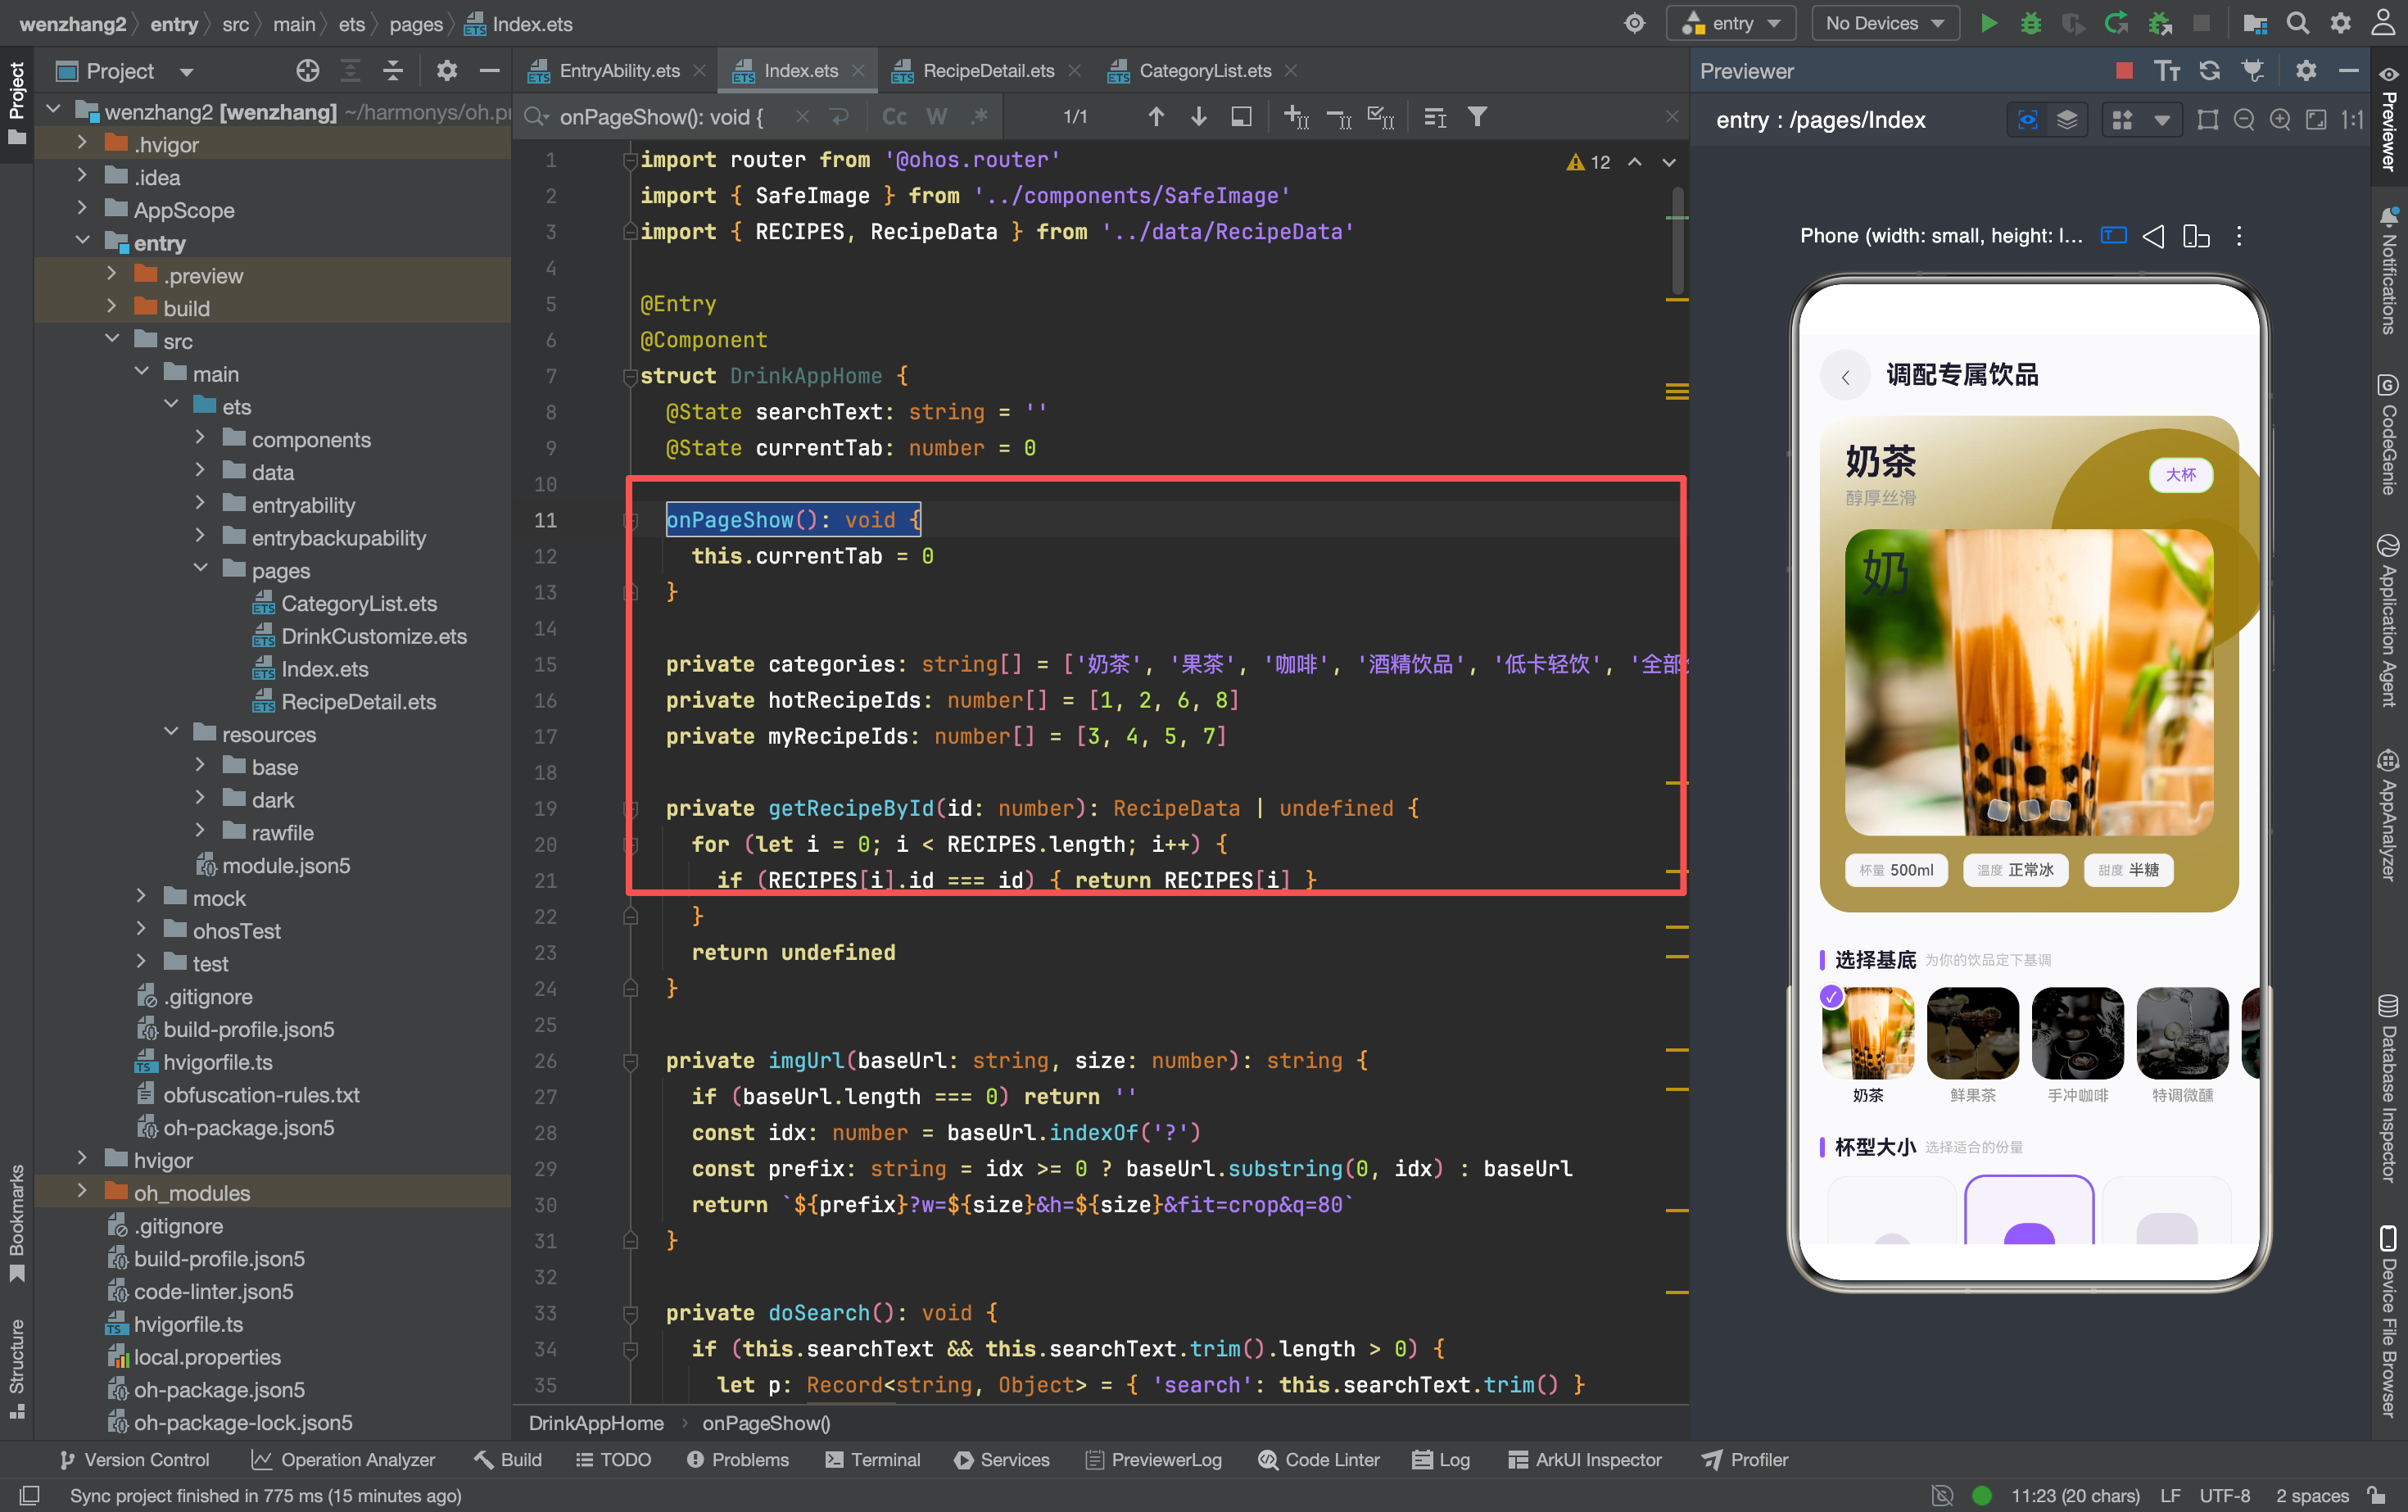
Task: Open Search Everywhere magnifier in top toolbar
Action: [x=2298, y=23]
